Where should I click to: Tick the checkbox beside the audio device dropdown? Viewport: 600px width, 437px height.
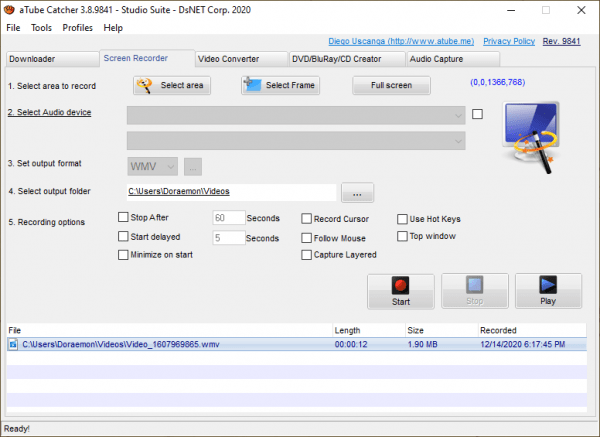(x=477, y=114)
